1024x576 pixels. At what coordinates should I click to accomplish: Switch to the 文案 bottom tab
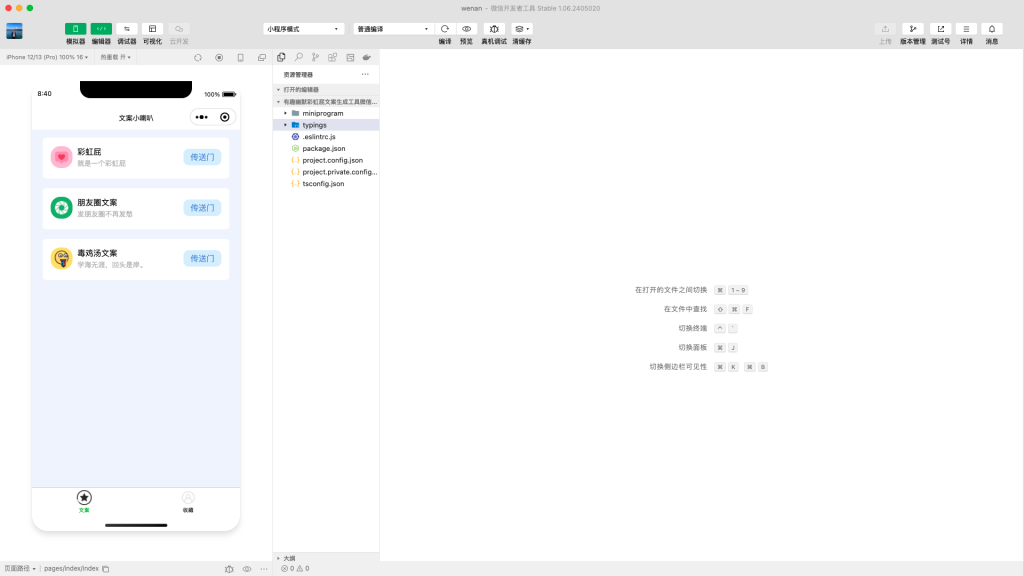84,502
